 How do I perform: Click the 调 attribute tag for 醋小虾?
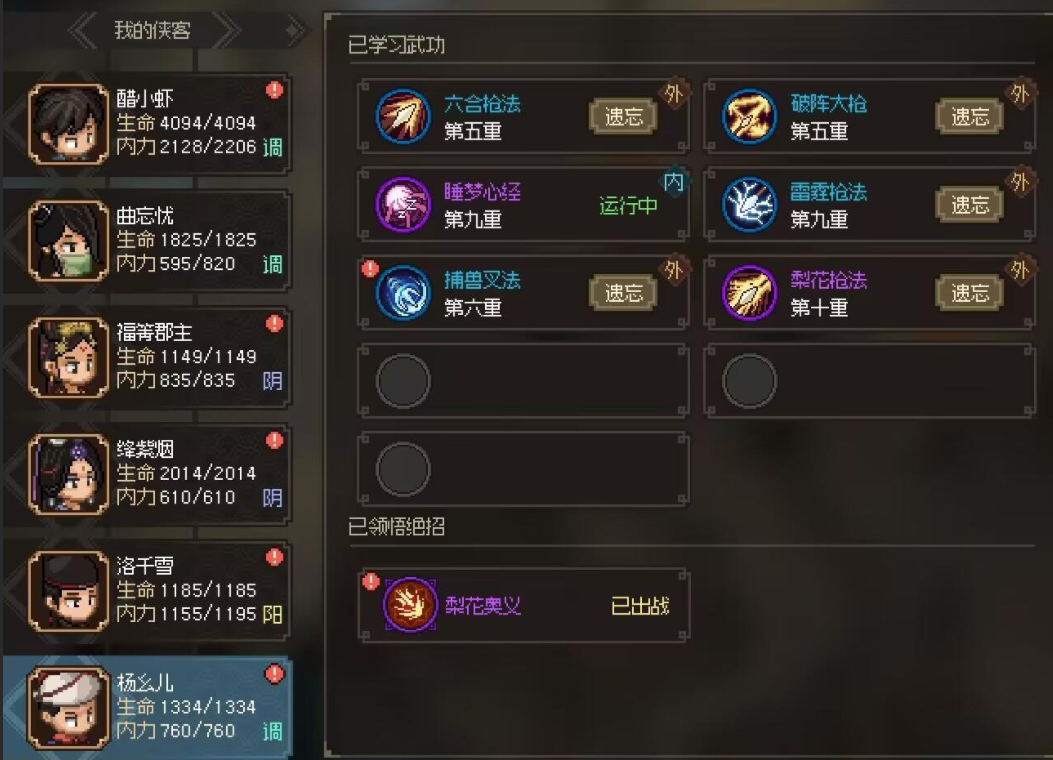(273, 147)
